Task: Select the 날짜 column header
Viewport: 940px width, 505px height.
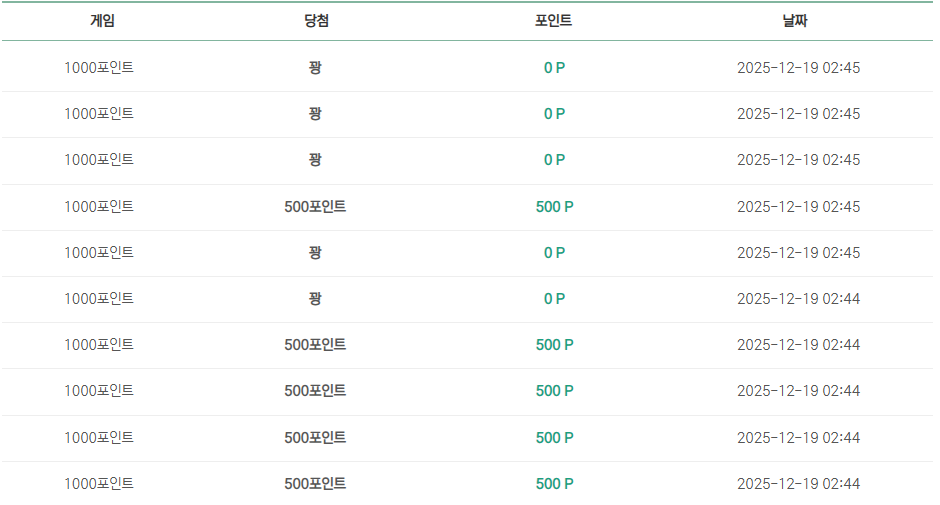Action: pos(795,21)
